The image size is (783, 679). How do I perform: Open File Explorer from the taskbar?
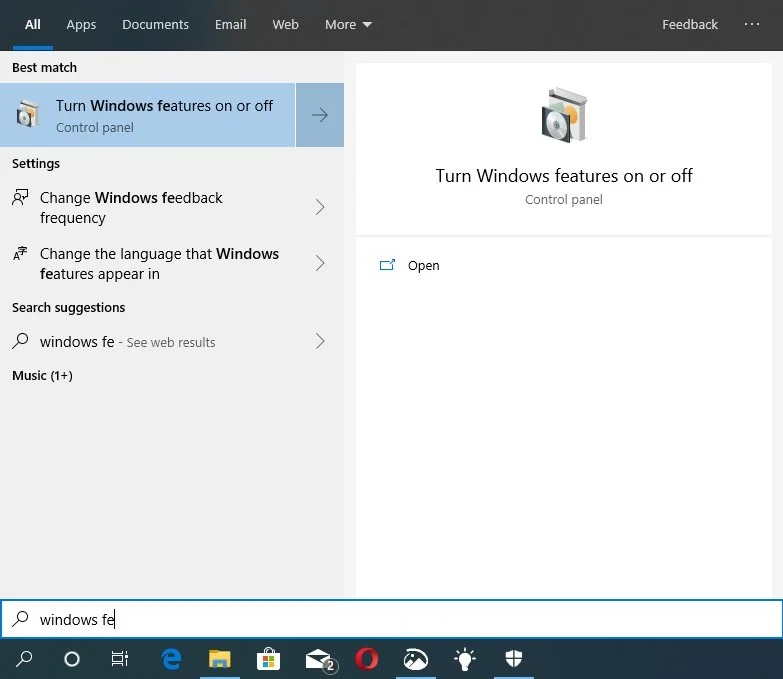[220, 659]
